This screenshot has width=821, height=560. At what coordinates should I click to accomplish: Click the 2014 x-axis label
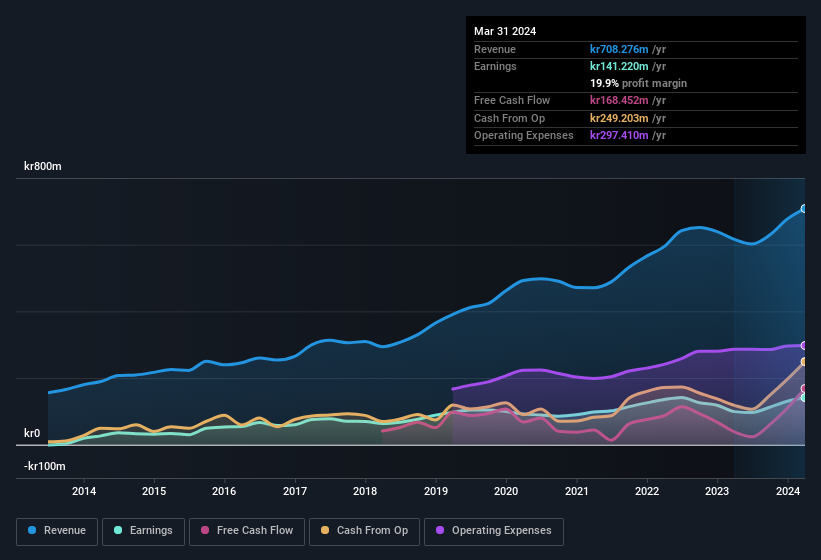[84, 491]
